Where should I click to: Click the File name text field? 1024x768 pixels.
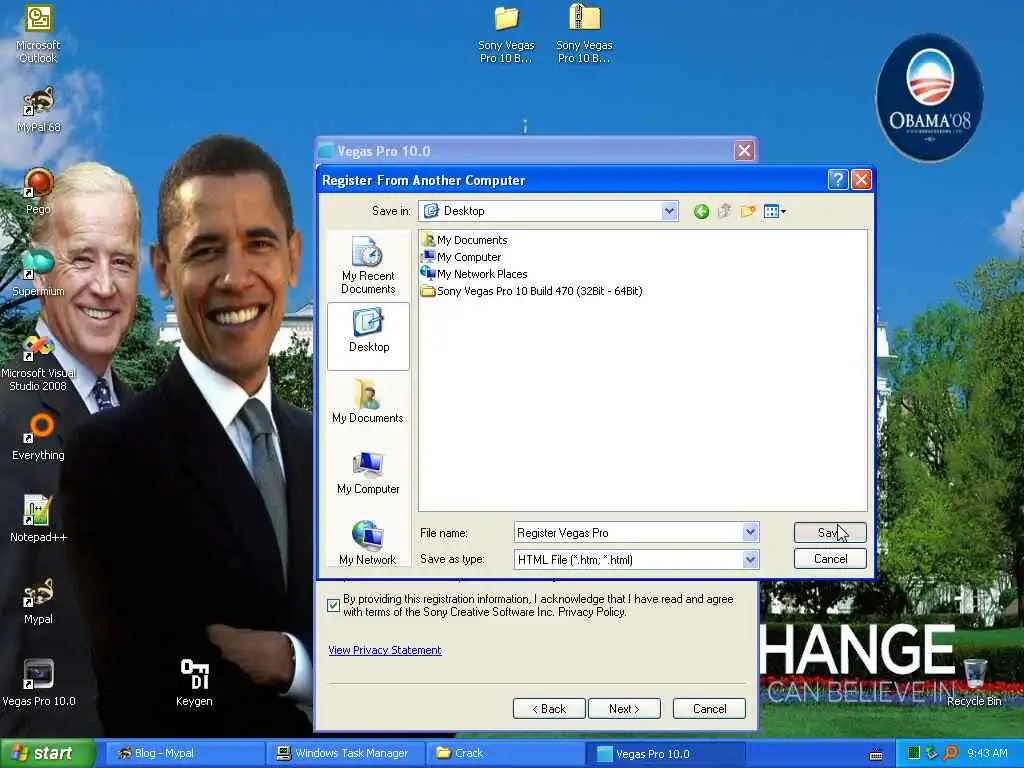(628, 532)
